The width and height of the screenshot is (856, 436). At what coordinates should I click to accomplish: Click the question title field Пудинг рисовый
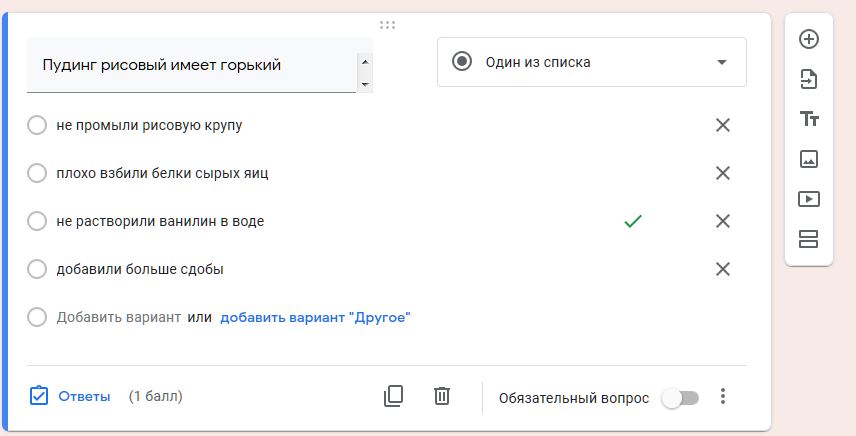192,65
